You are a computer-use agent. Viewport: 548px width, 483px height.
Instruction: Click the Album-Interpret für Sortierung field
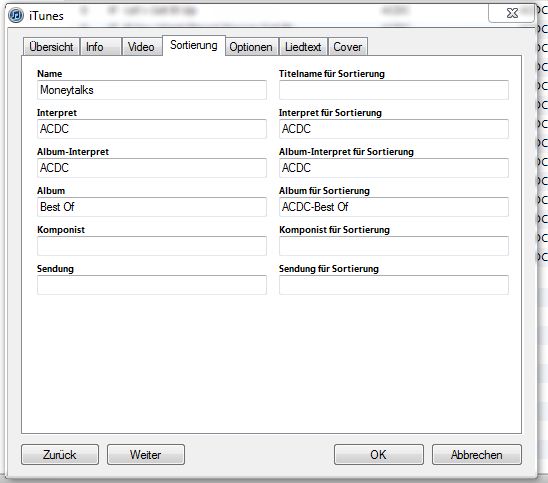(x=394, y=168)
